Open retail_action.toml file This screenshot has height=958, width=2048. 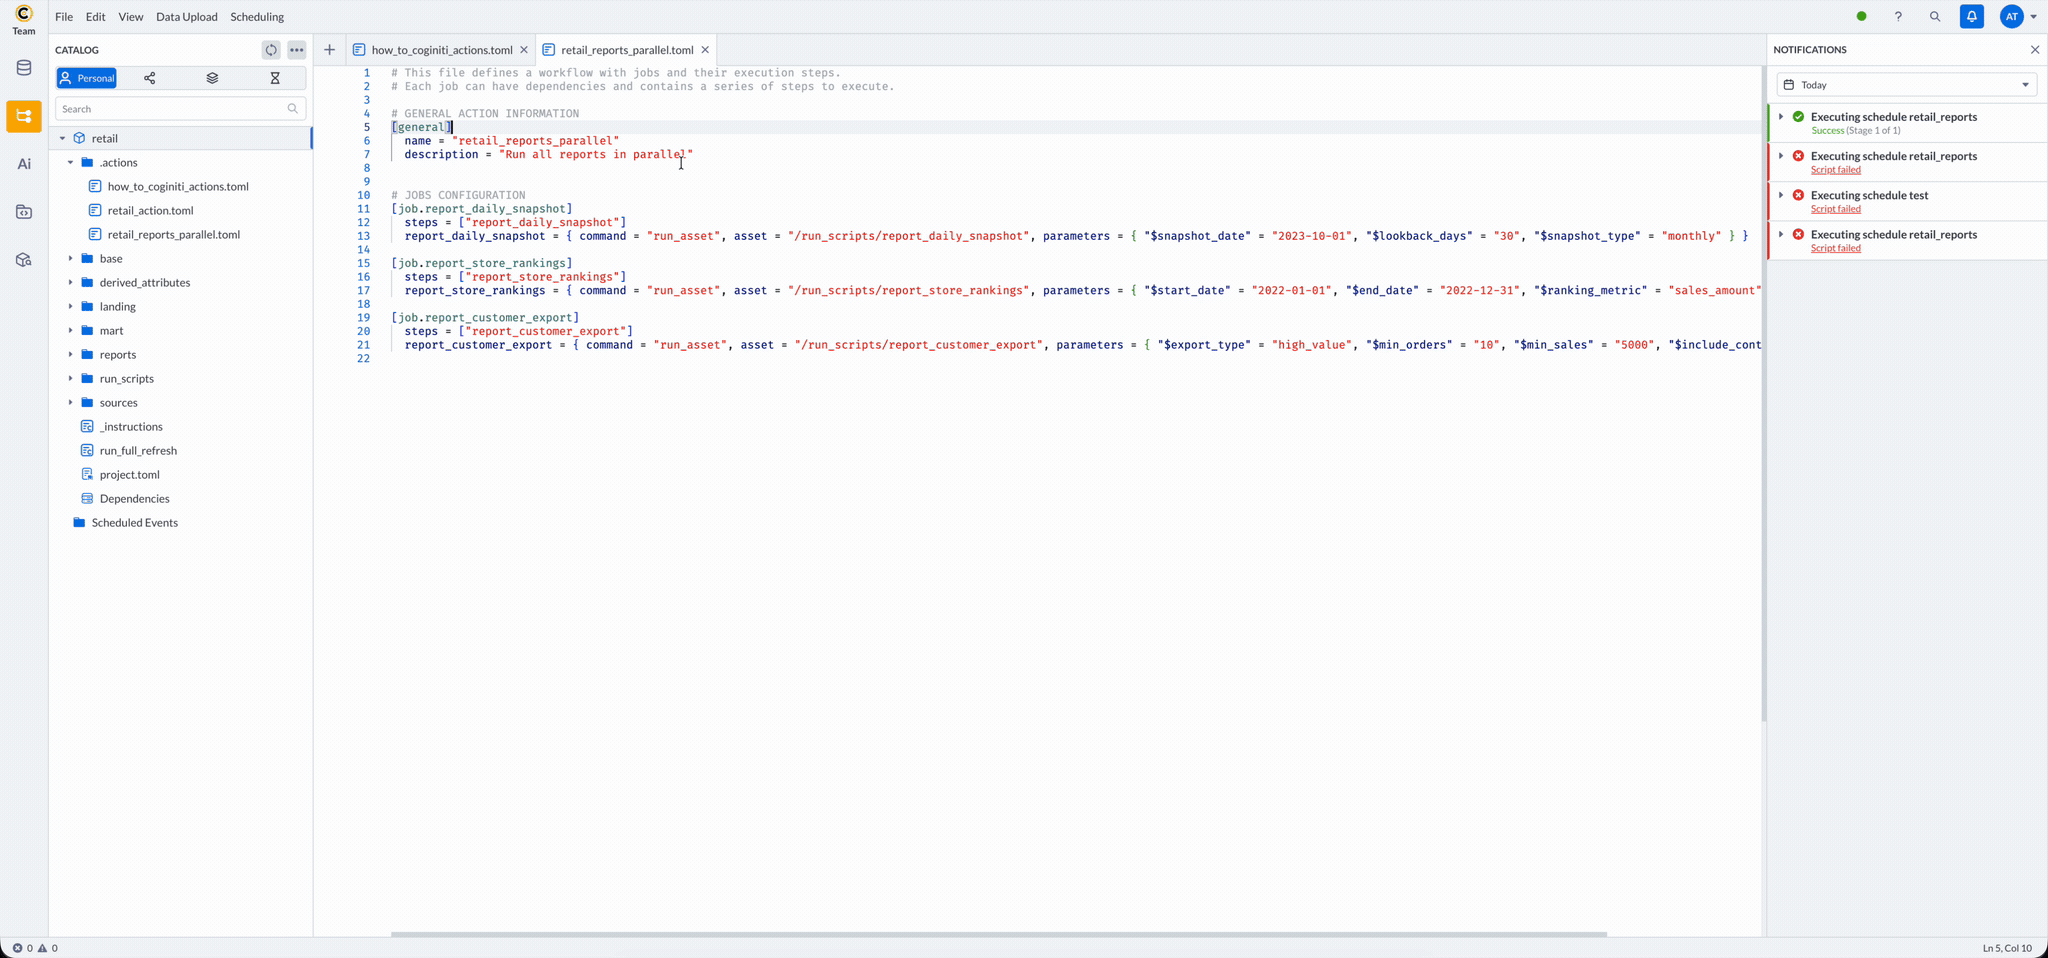tap(150, 211)
